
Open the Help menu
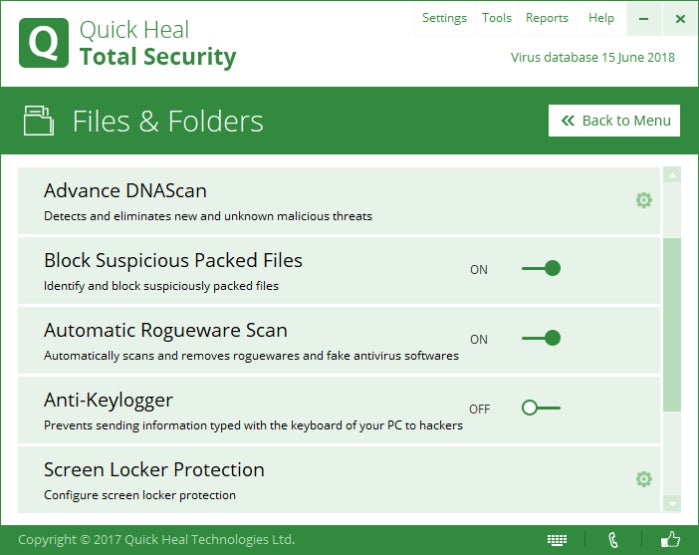601,18
